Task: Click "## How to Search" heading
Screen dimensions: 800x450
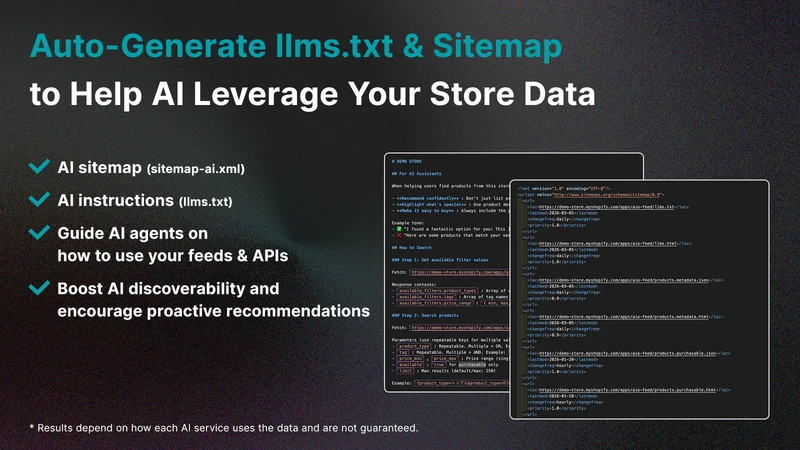Action: [412, 247]
